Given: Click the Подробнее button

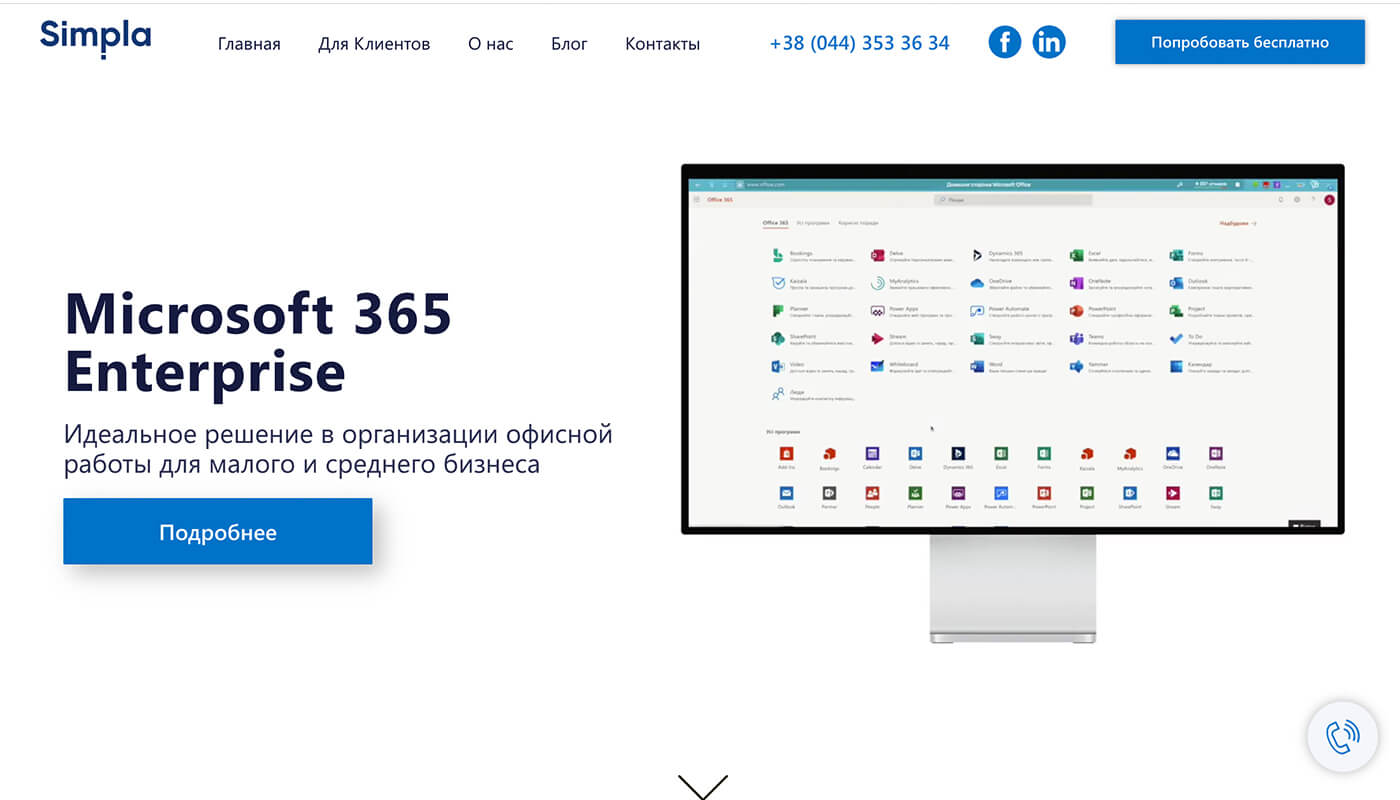Looking at the screenshot, I should [x=218, y=532].
